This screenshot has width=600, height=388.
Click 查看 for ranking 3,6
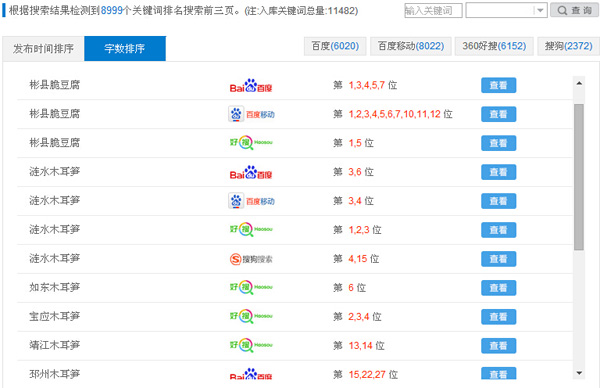coord(499,172)
